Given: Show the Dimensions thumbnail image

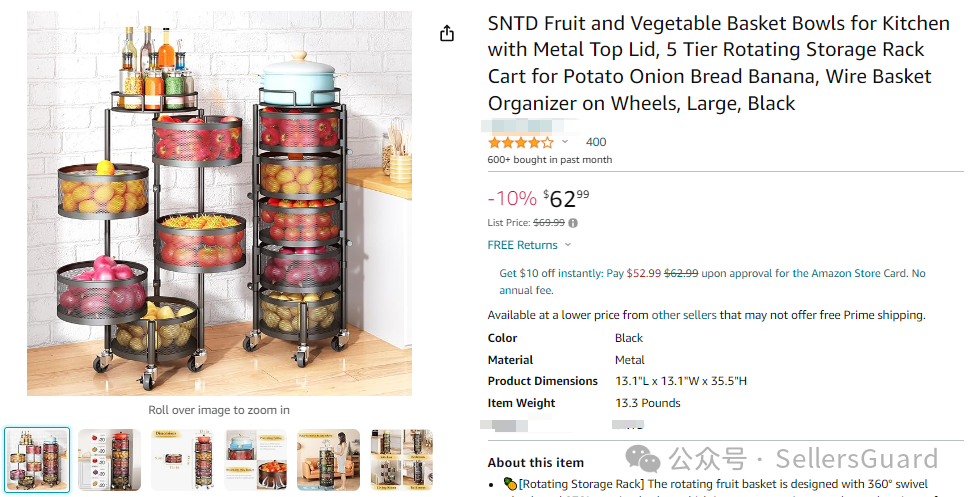Looking at the screenshot, I should tap(182, 460).
